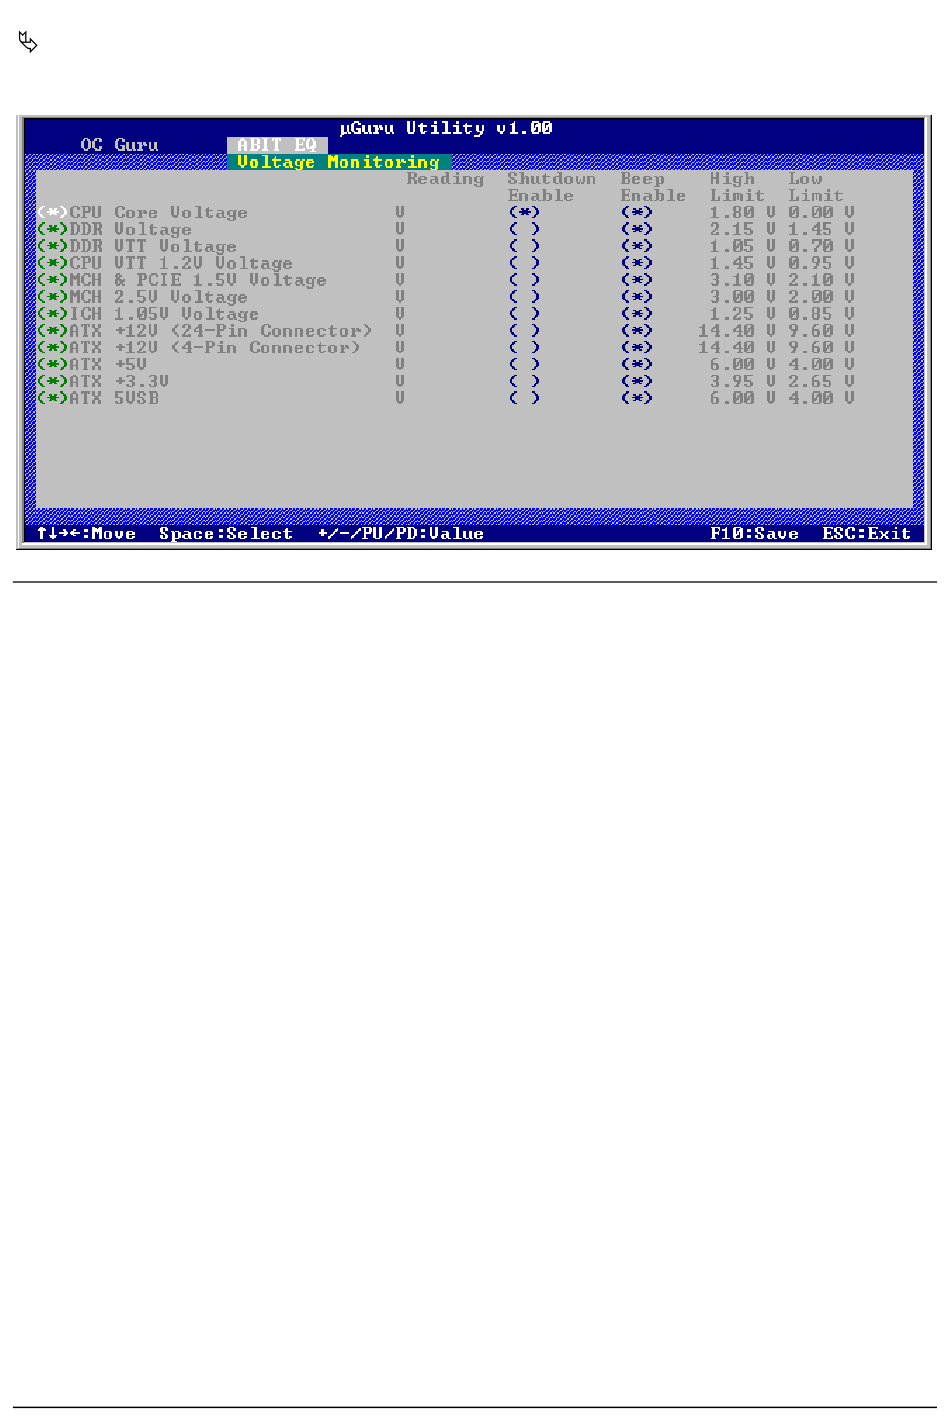Select the ABIT EQ tab
Image resolution: width=950 pixels, height=1422 pixels.
277,145
